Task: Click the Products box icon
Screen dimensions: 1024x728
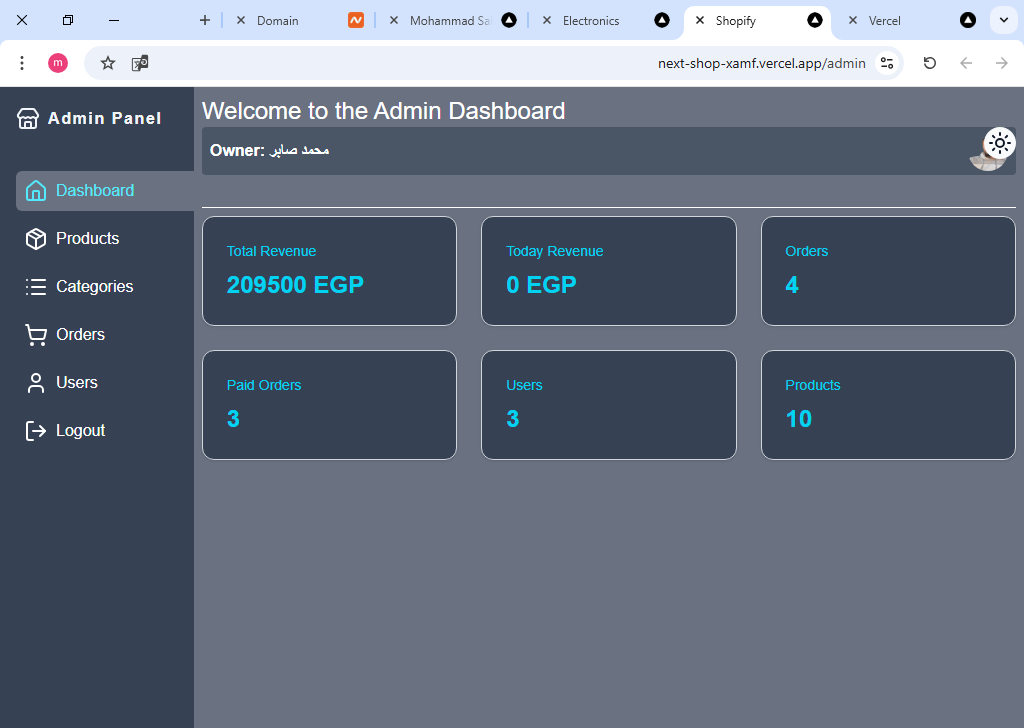Action: (x=36, y=239)
